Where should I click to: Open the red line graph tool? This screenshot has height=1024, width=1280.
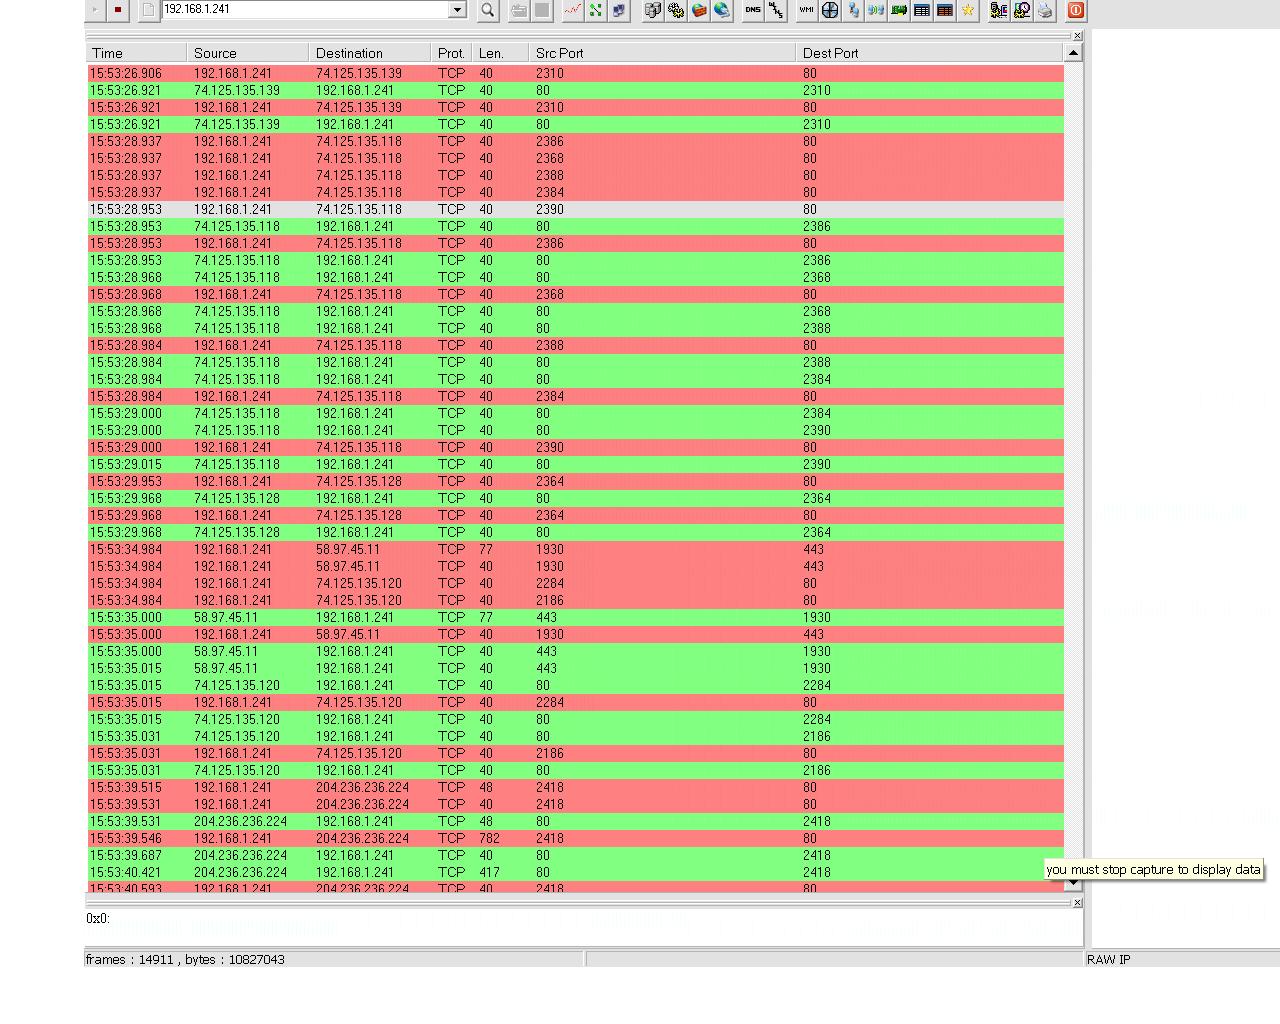point(573,10)
